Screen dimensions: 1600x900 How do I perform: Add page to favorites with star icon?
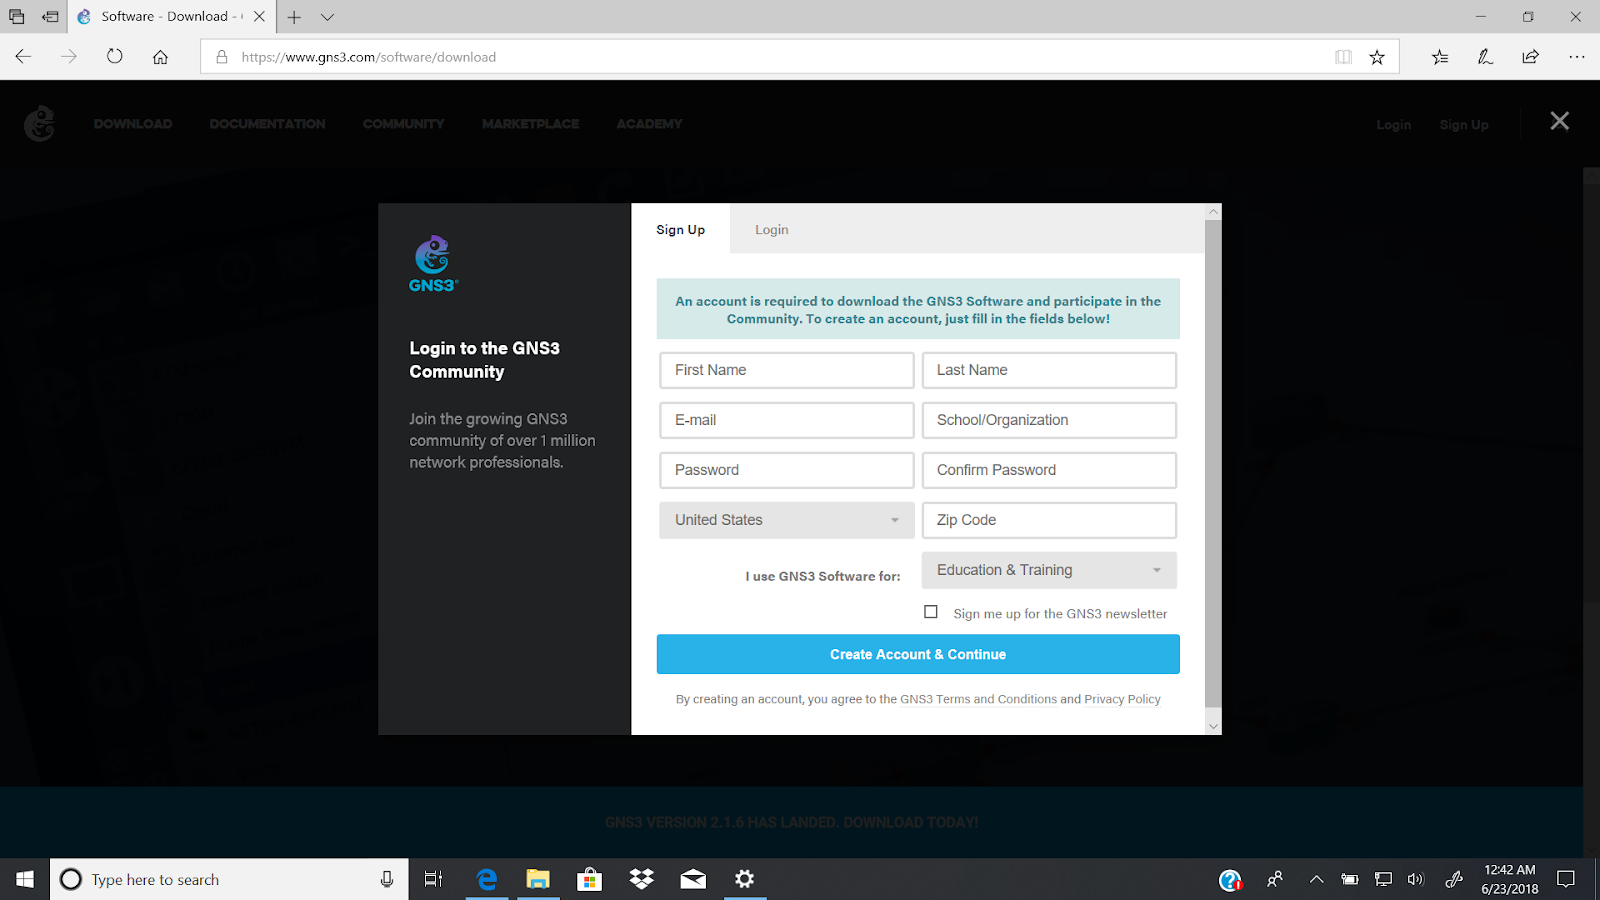(x=1377, y=57)
